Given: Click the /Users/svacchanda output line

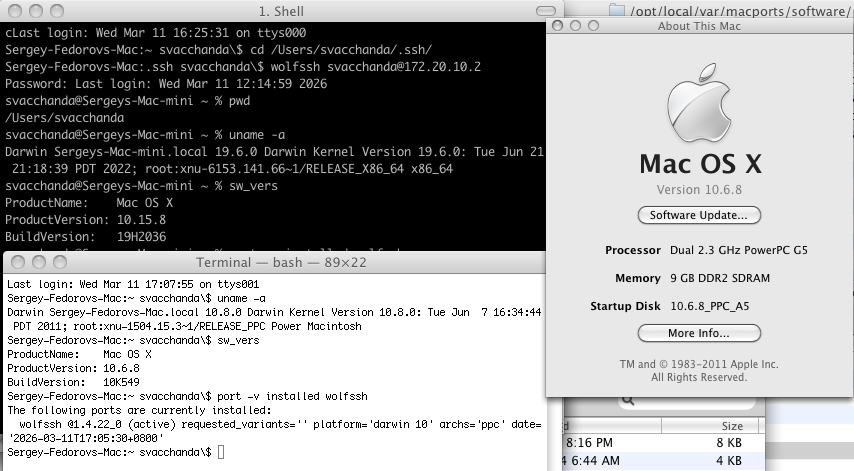Looking at the screenshot, I should click(65, 118).
